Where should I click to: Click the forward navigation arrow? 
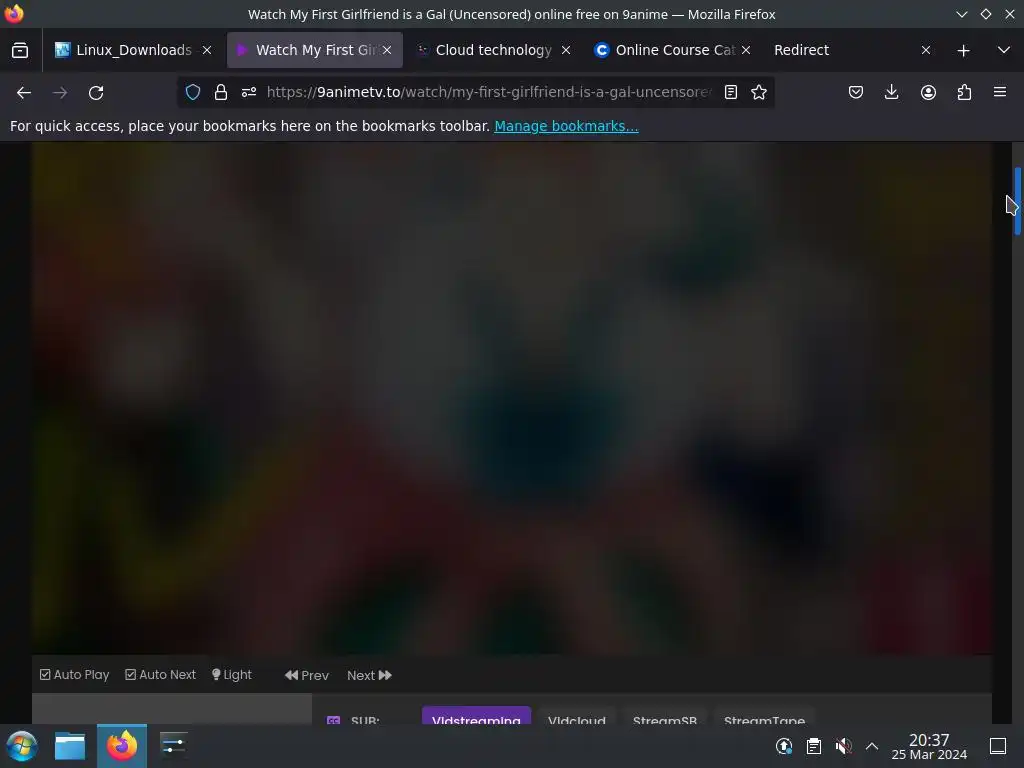tap(60, 93)
